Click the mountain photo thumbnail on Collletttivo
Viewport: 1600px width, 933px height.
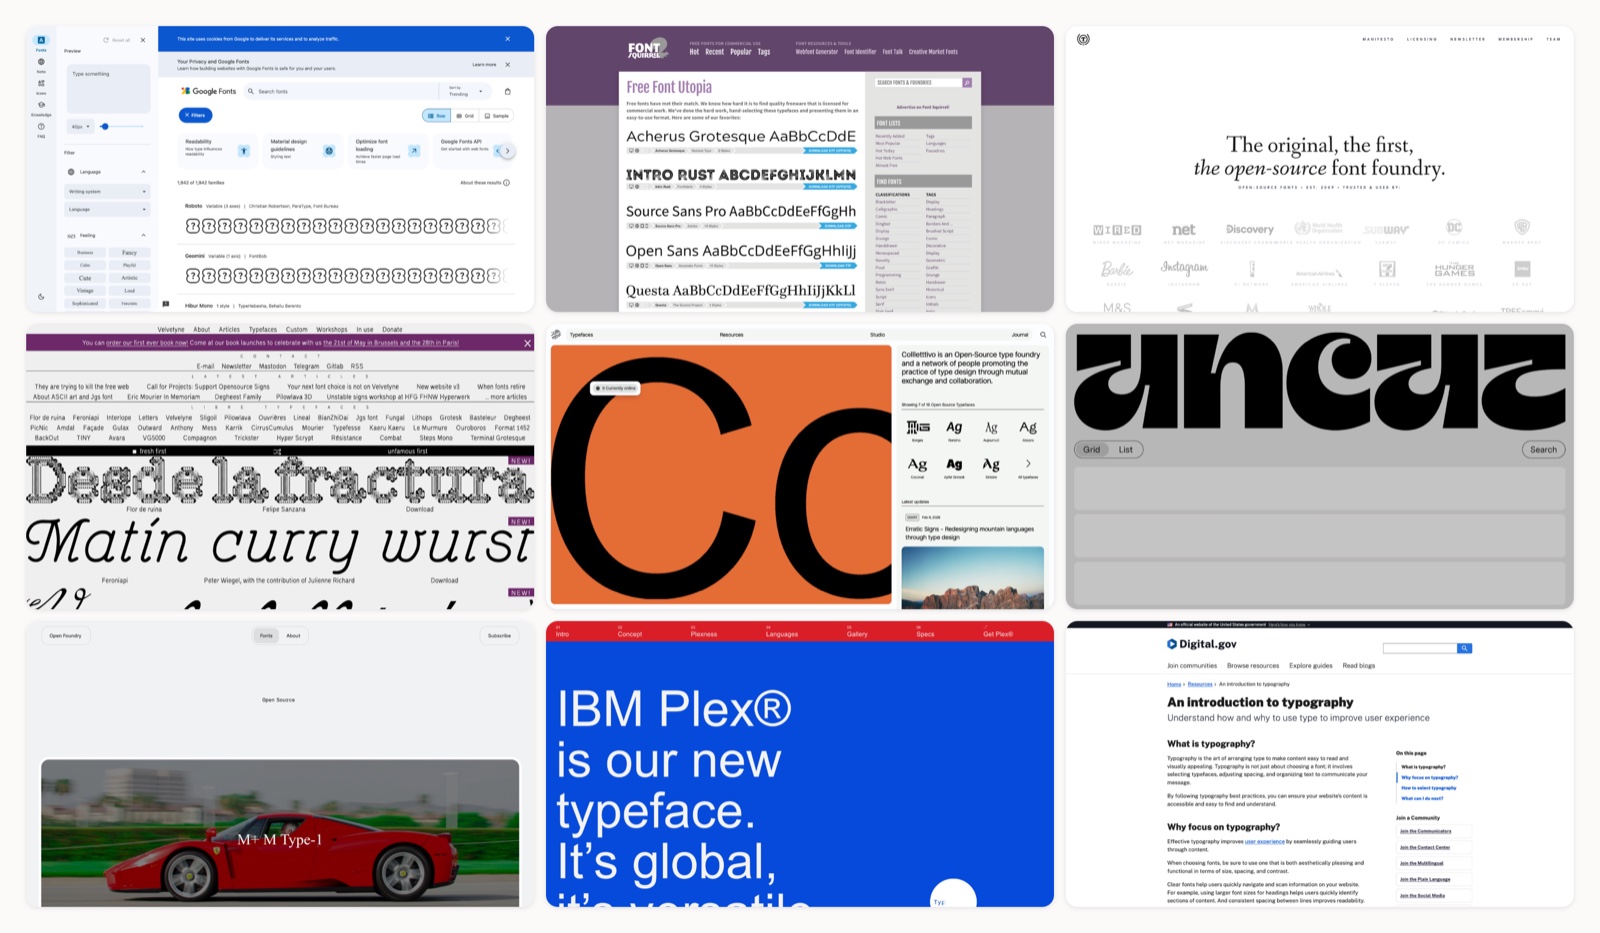click(x=972, y=577)
